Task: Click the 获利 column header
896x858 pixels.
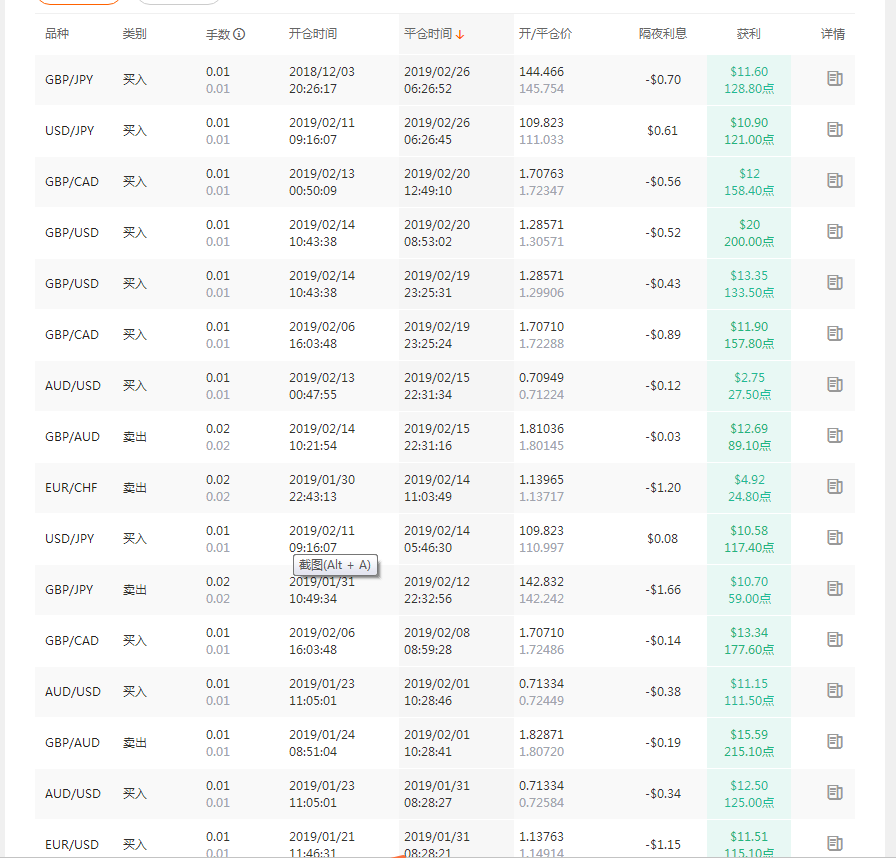Action: tap(749, 34)
